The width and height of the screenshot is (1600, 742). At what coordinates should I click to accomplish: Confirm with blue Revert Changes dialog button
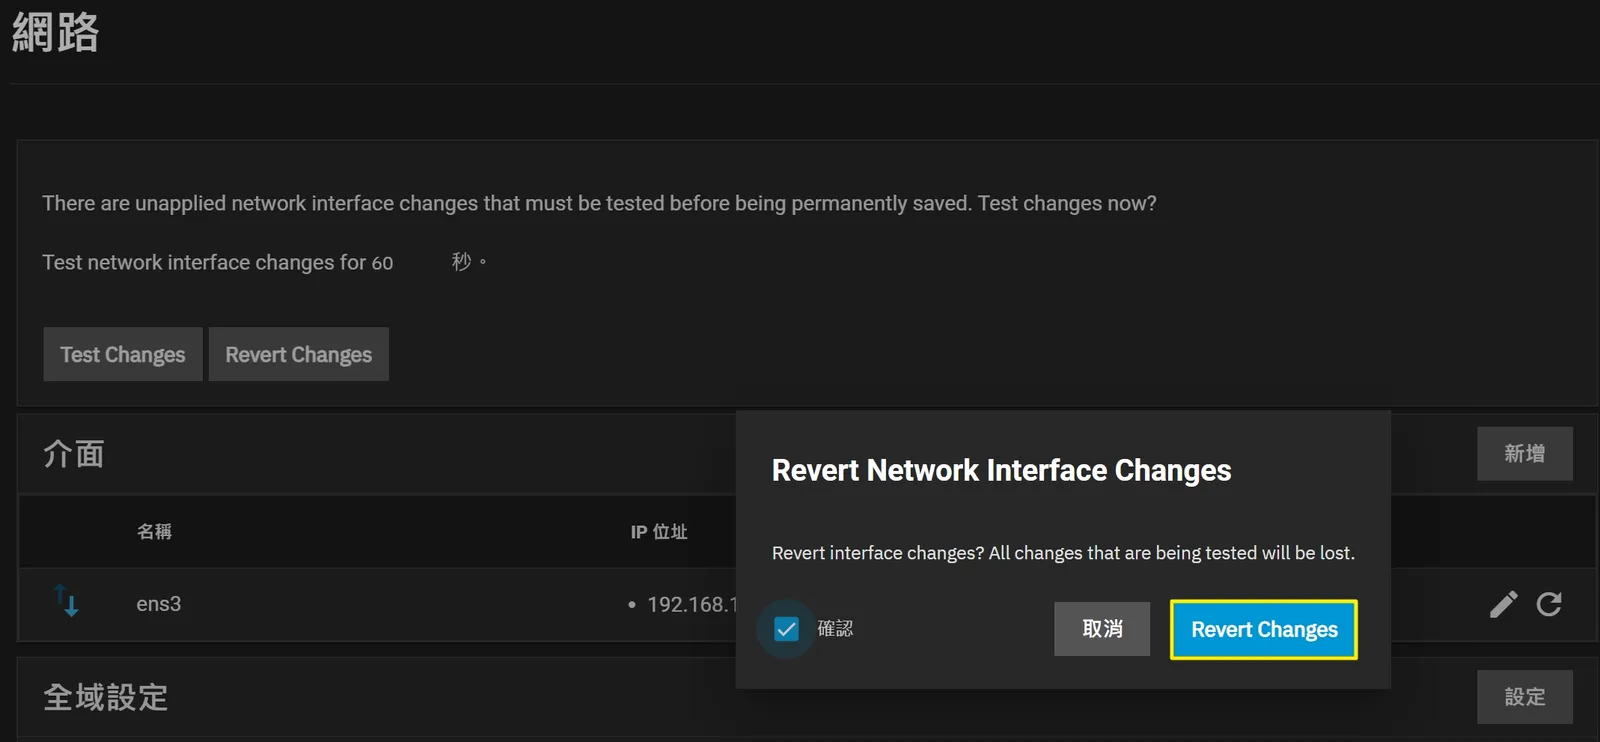(x=1264, y=630)
